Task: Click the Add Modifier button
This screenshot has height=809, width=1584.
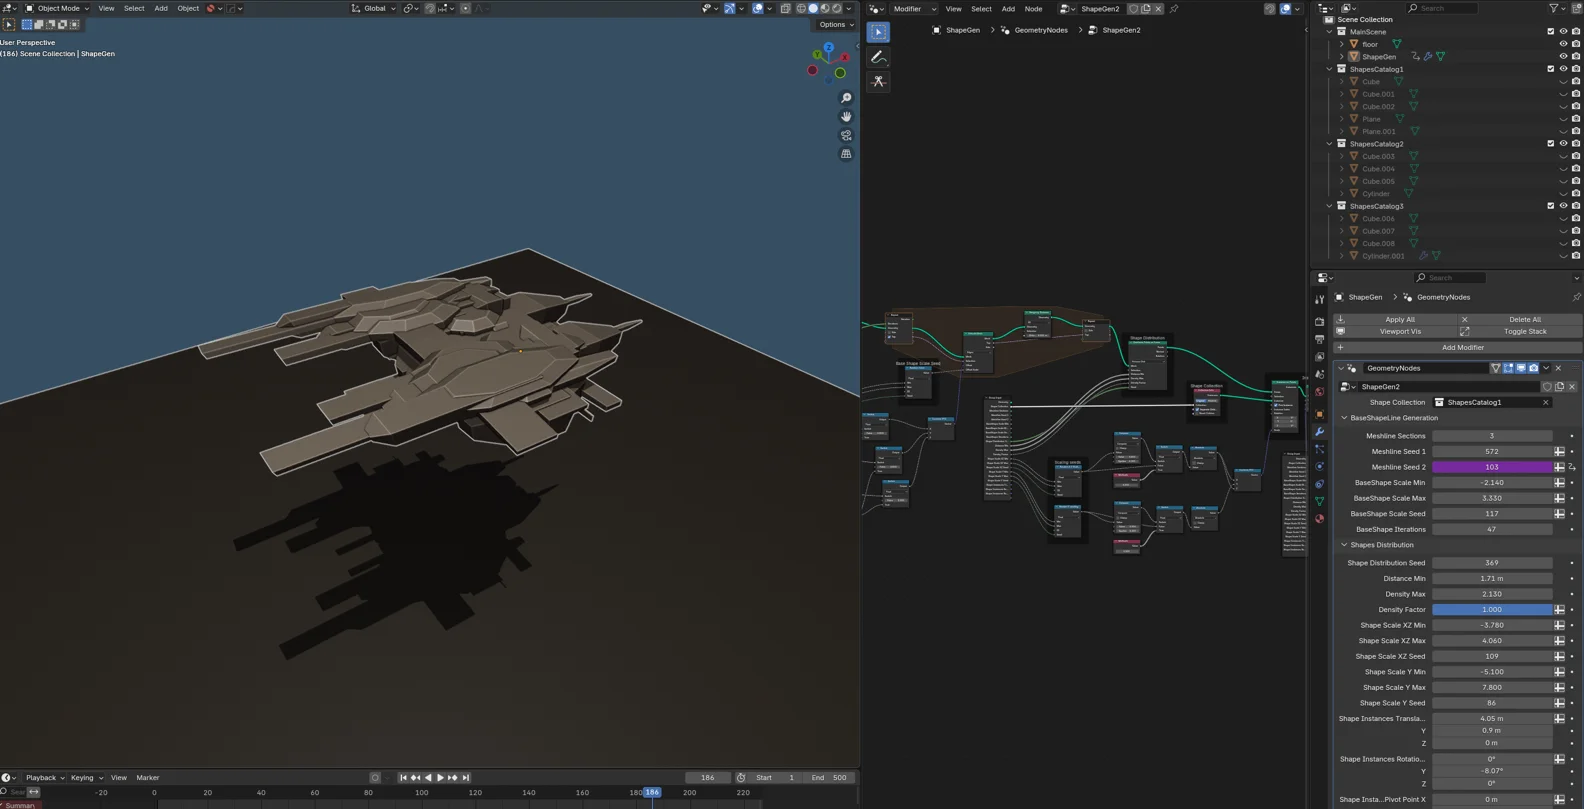Action: [1461, 347]
